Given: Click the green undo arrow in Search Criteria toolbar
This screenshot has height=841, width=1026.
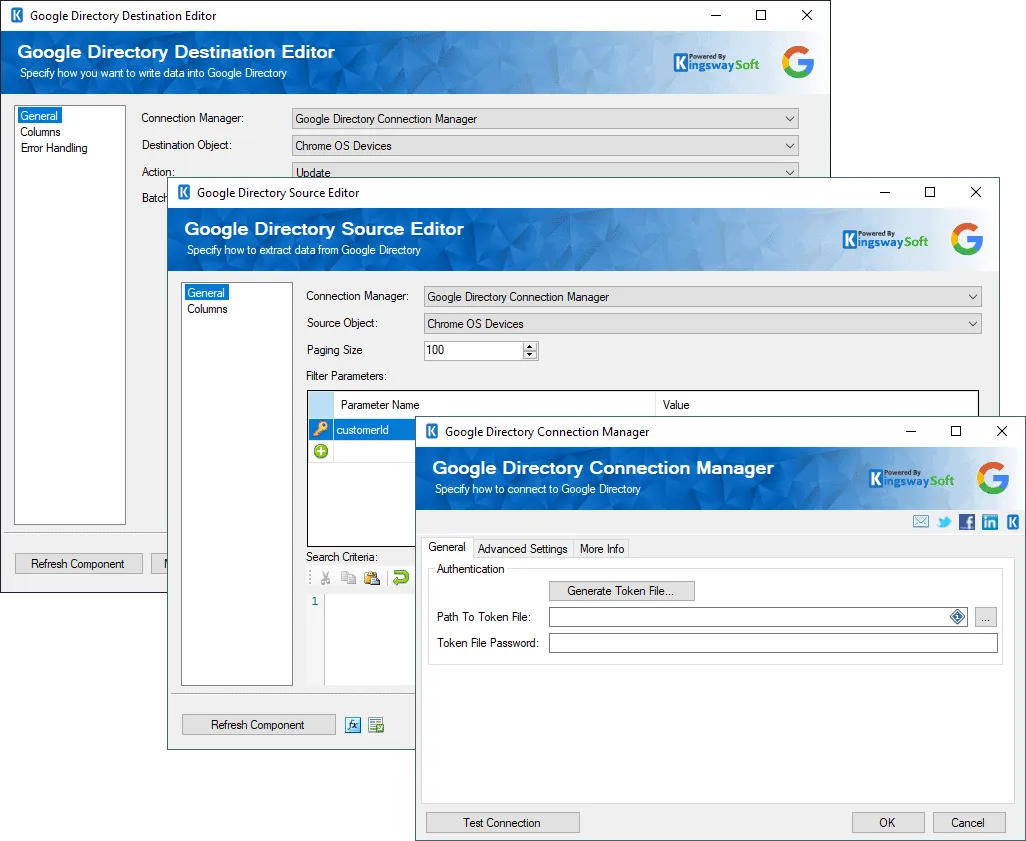Looking at the screenshot, I should click(400, 577).
